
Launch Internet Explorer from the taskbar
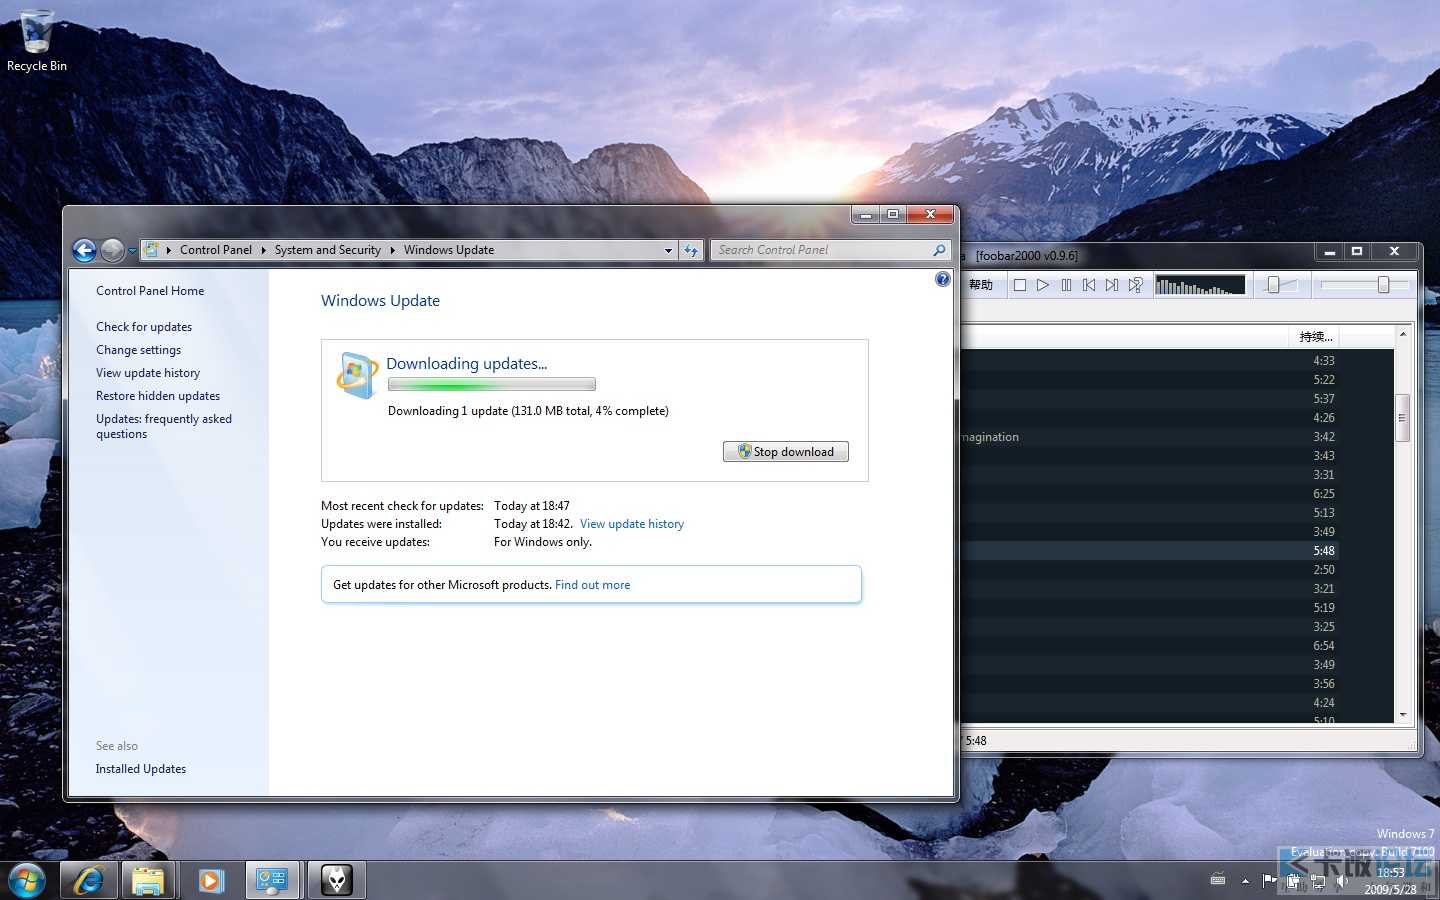pos(88,881)
